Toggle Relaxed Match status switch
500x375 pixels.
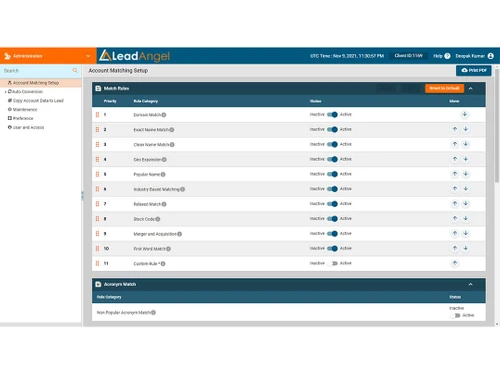coord(332,204)
